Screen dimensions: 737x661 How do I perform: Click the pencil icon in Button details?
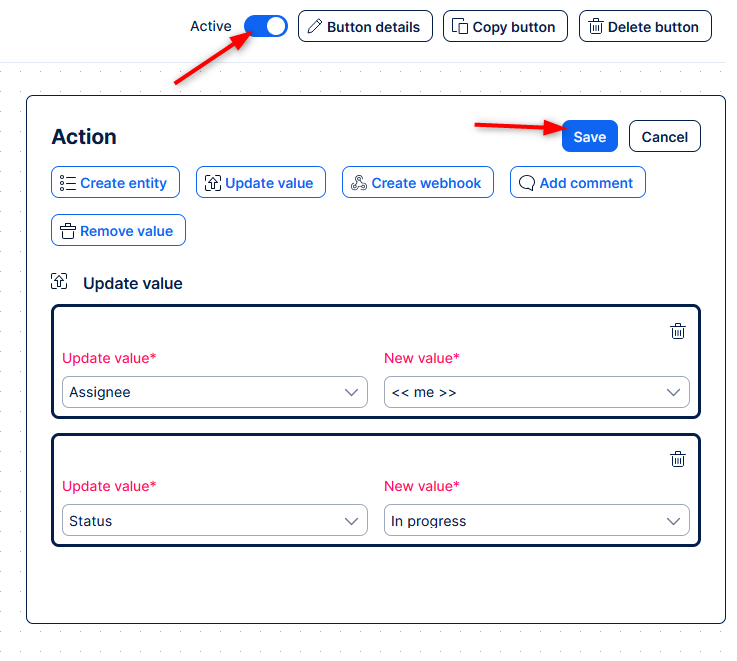[x=314, y=27]
